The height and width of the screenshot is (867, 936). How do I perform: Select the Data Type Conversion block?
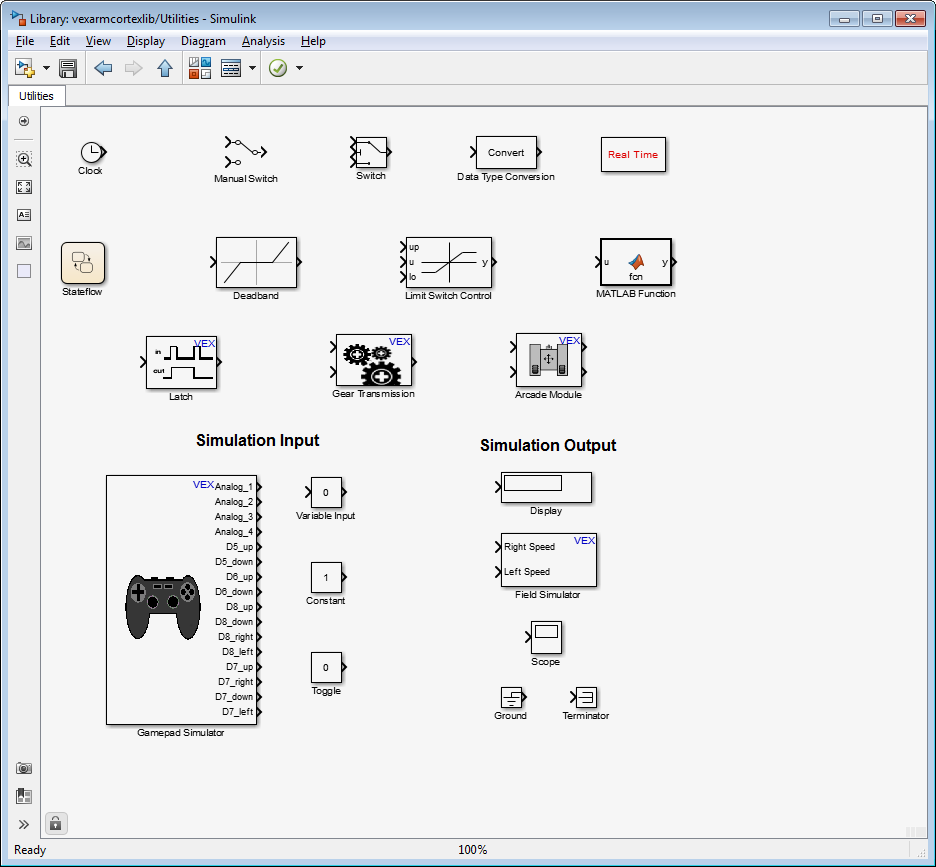click(x=506, y=153)
